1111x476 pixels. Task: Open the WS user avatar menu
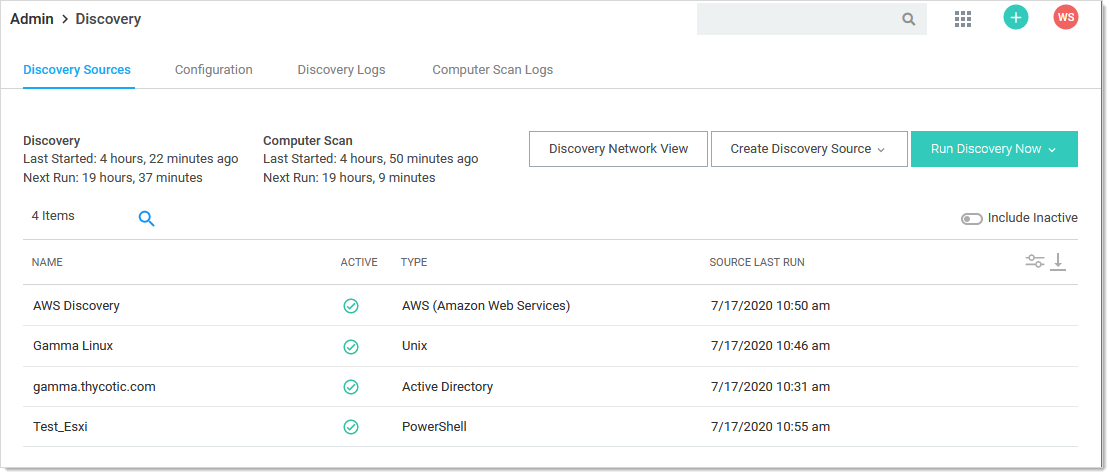[1066, 18]
